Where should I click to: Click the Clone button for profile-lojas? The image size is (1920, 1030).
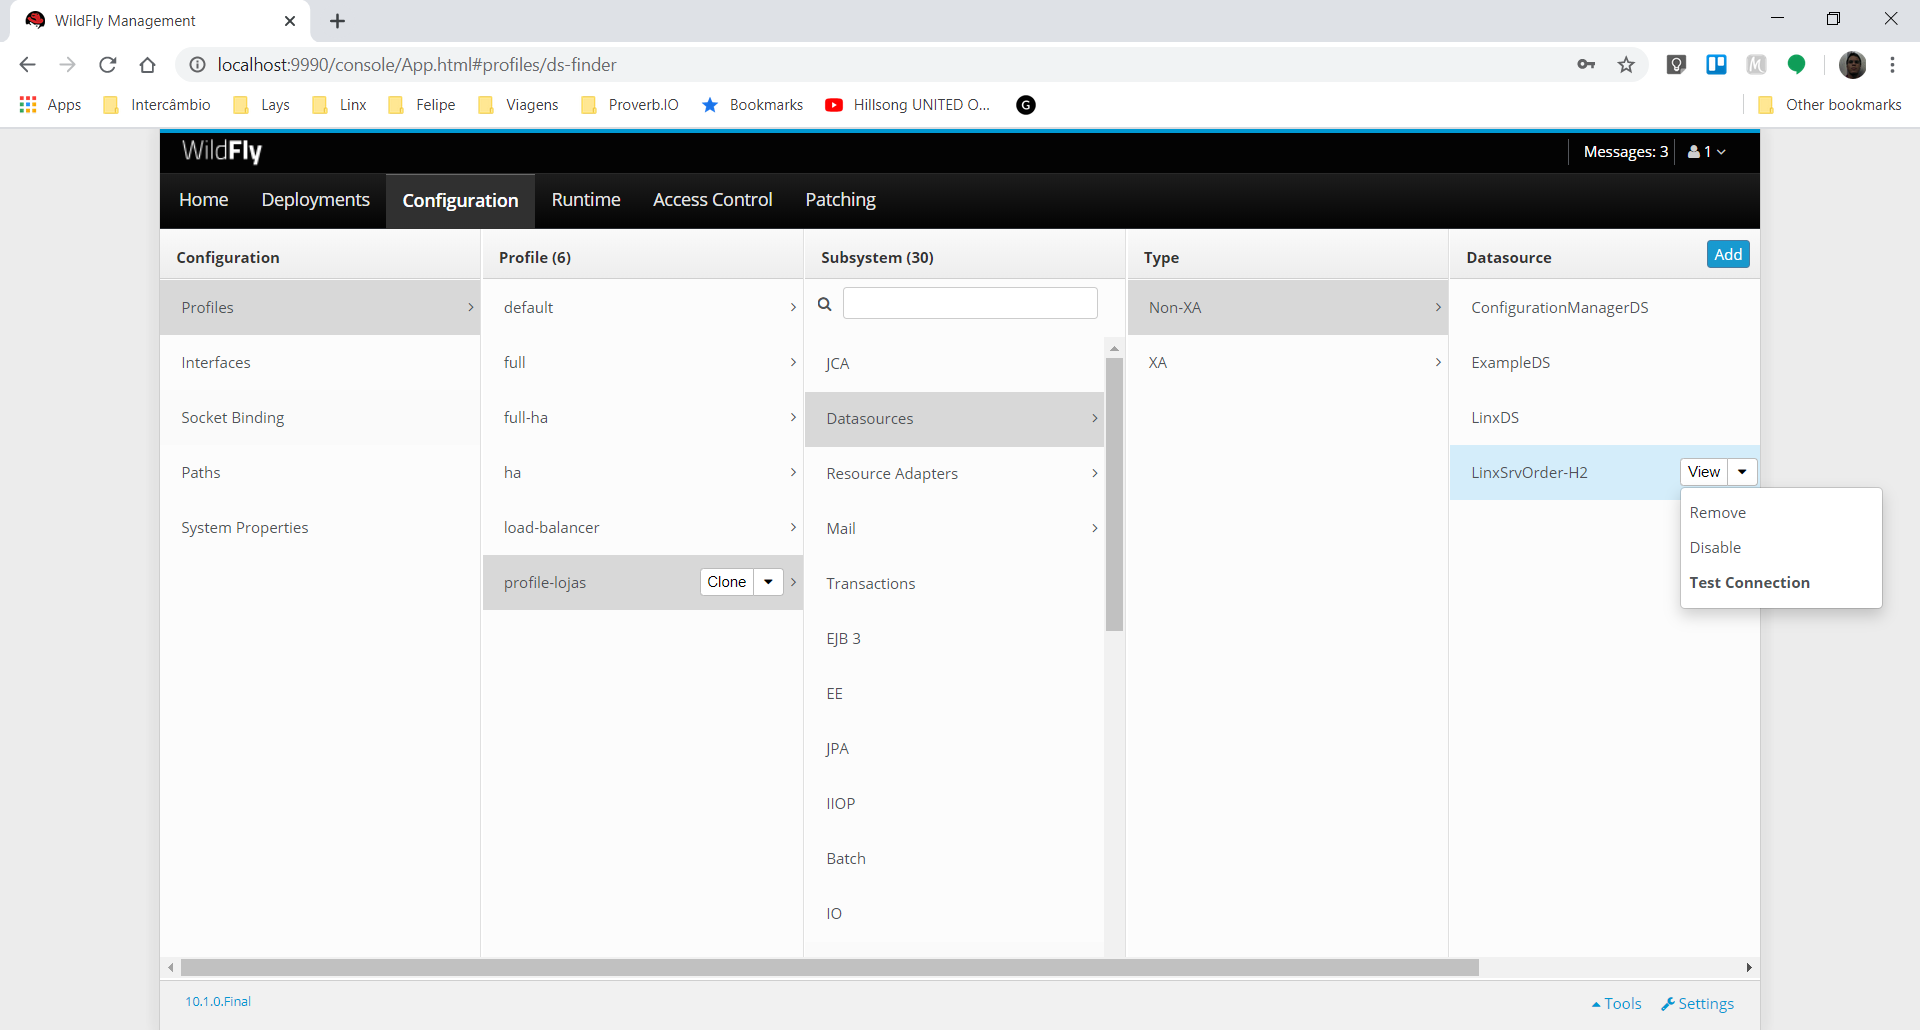(x=727, y=582)
